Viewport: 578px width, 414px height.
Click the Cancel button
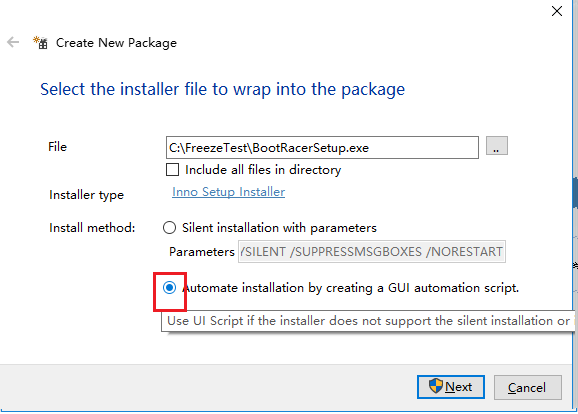527,387
